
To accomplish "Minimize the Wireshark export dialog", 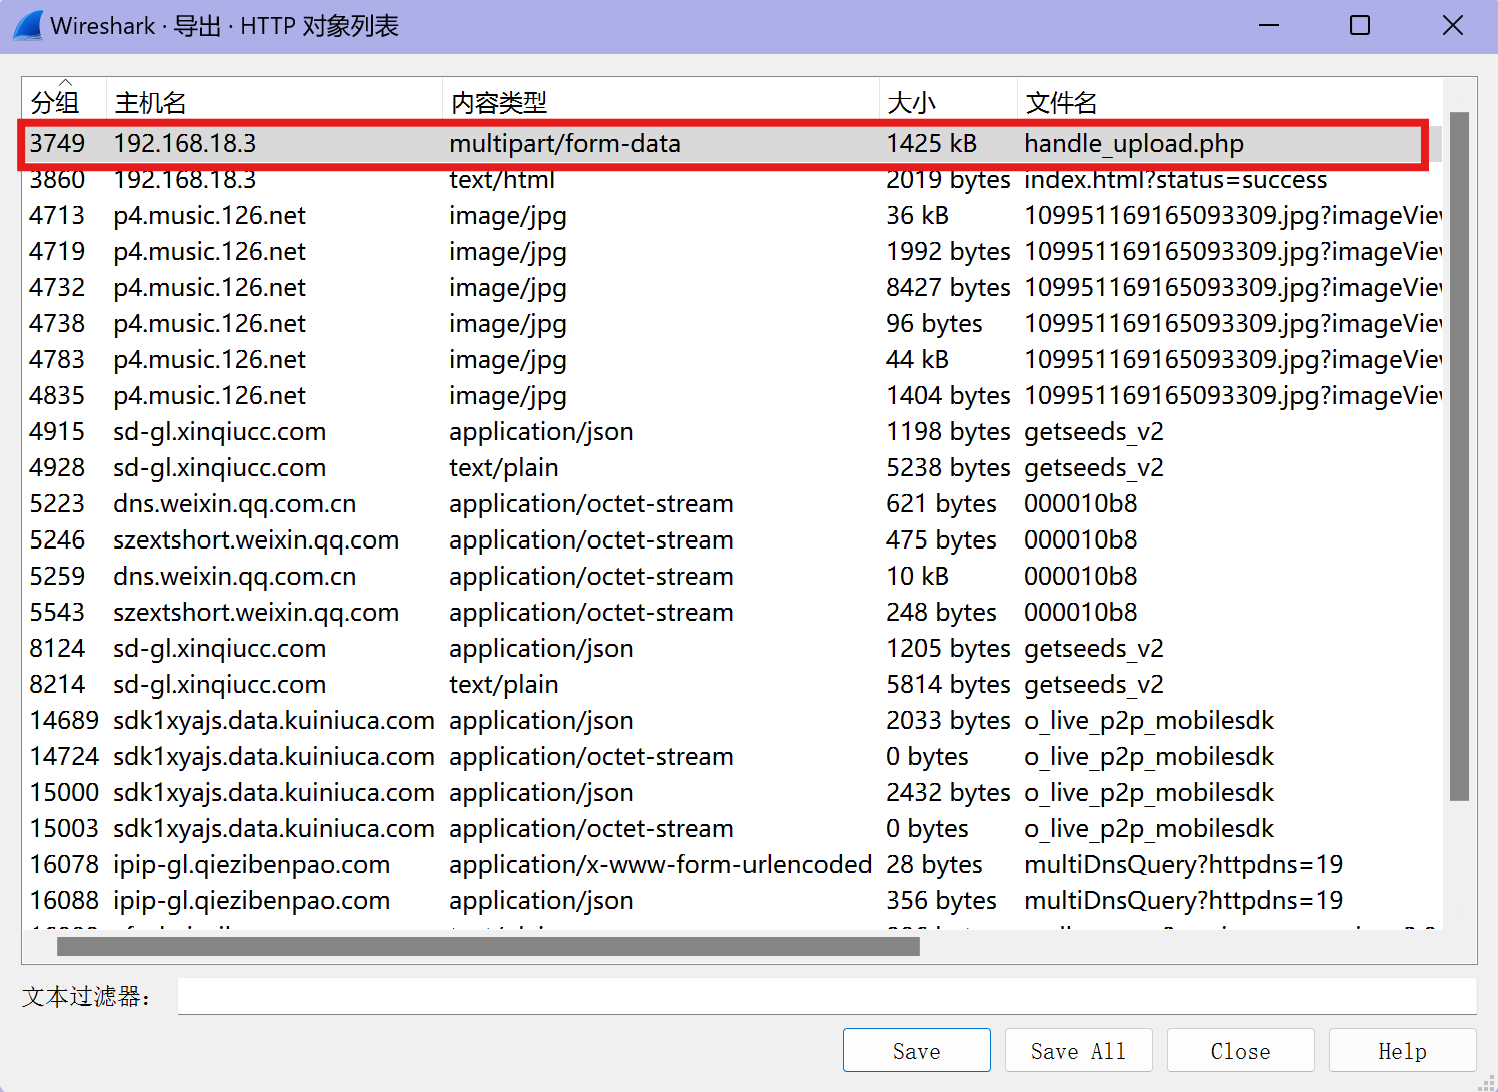I will tap(1269, 25).
